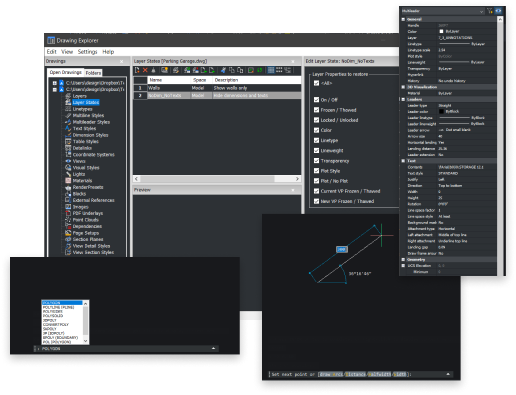Toggle the <All> checkbox
Image resolution: width=516 pixels, height=395 pixels.
316,83
